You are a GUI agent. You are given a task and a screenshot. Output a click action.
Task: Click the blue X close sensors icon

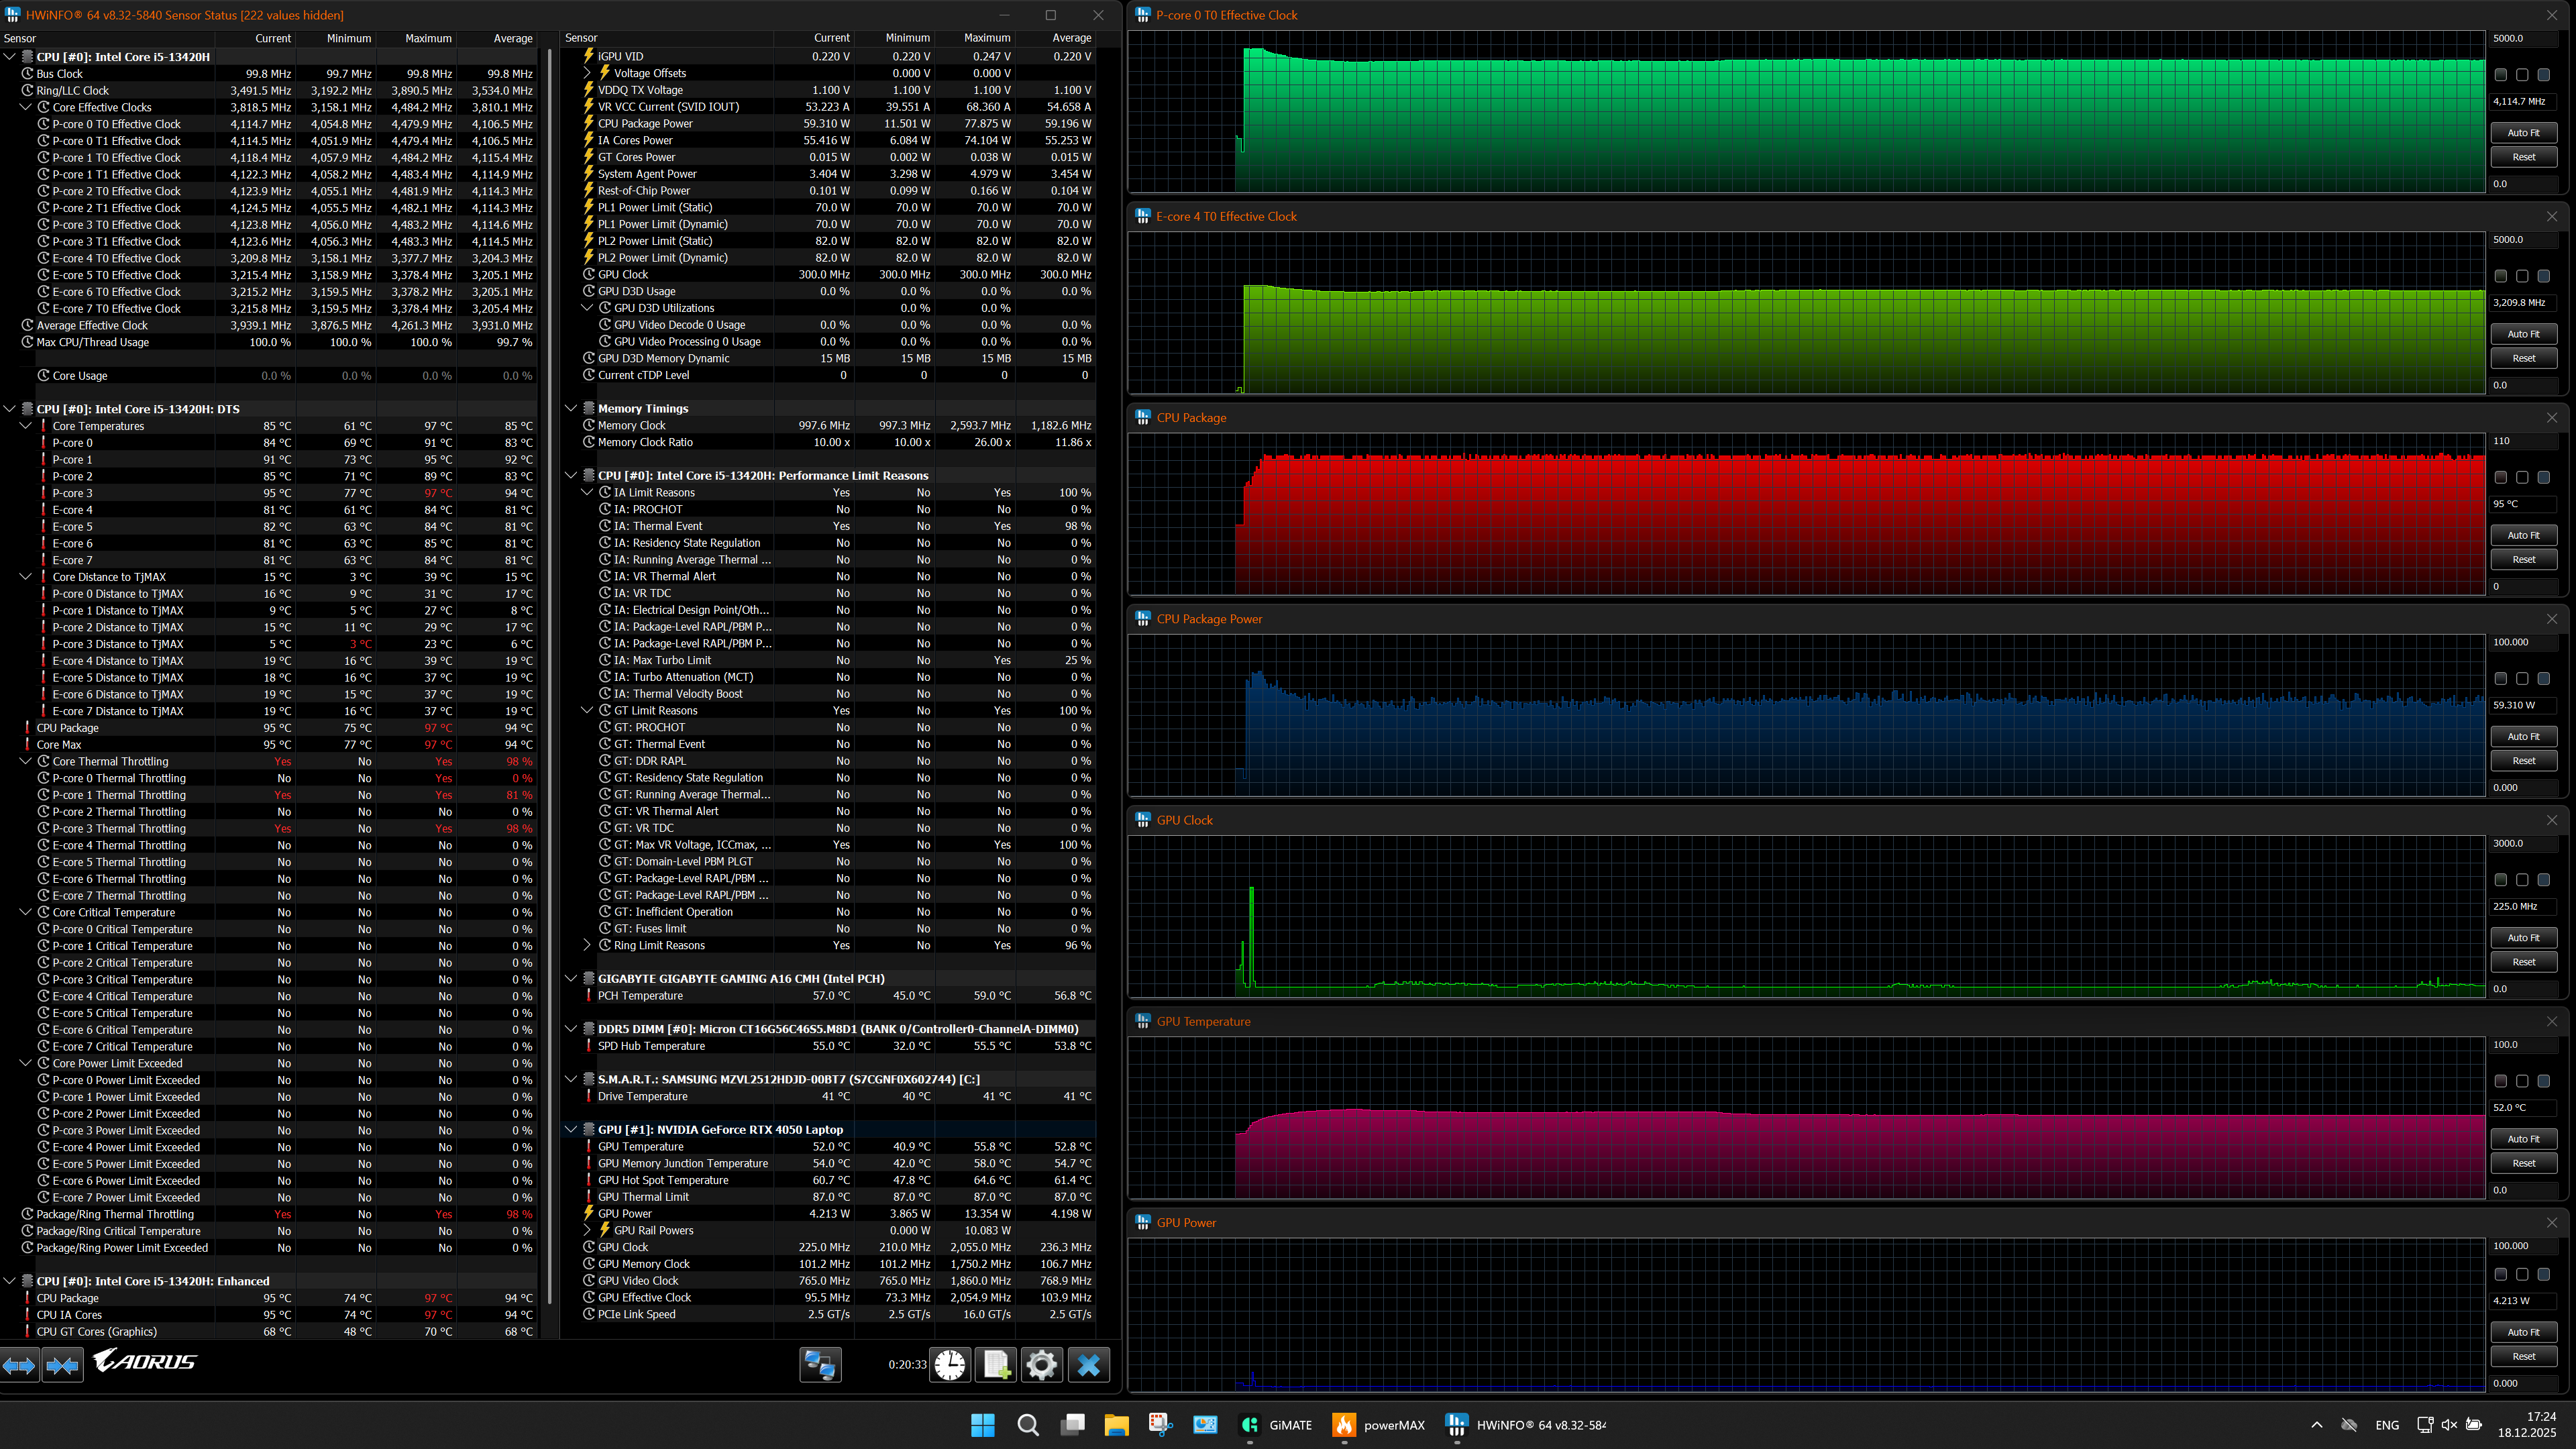coord(1088,1365)
